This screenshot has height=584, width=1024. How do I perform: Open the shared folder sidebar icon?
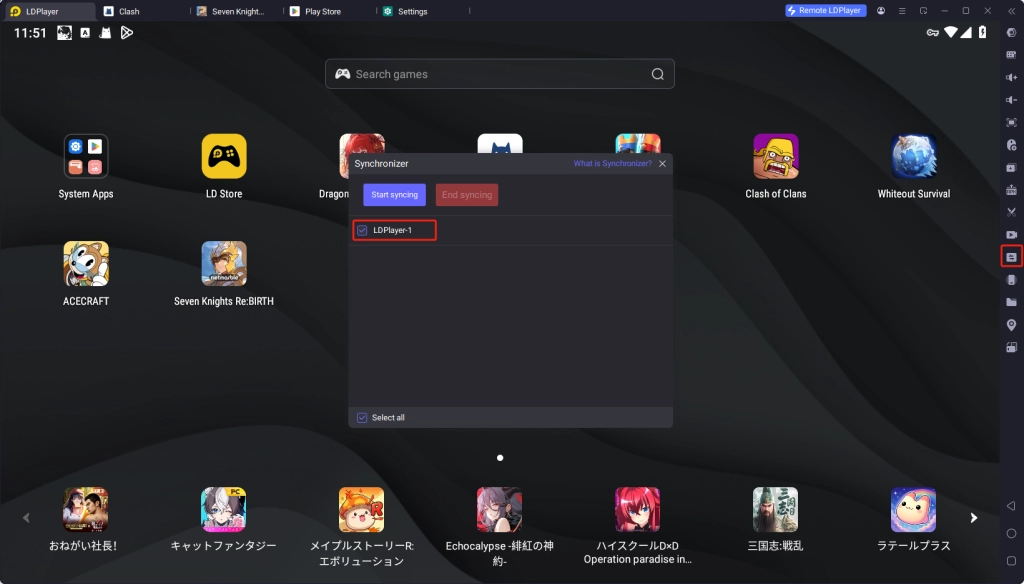pos(1011,302)
